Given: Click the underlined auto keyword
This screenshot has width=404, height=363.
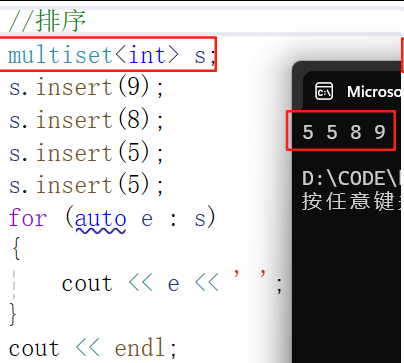Looking at the screenshot, I should tap(100, 219).
